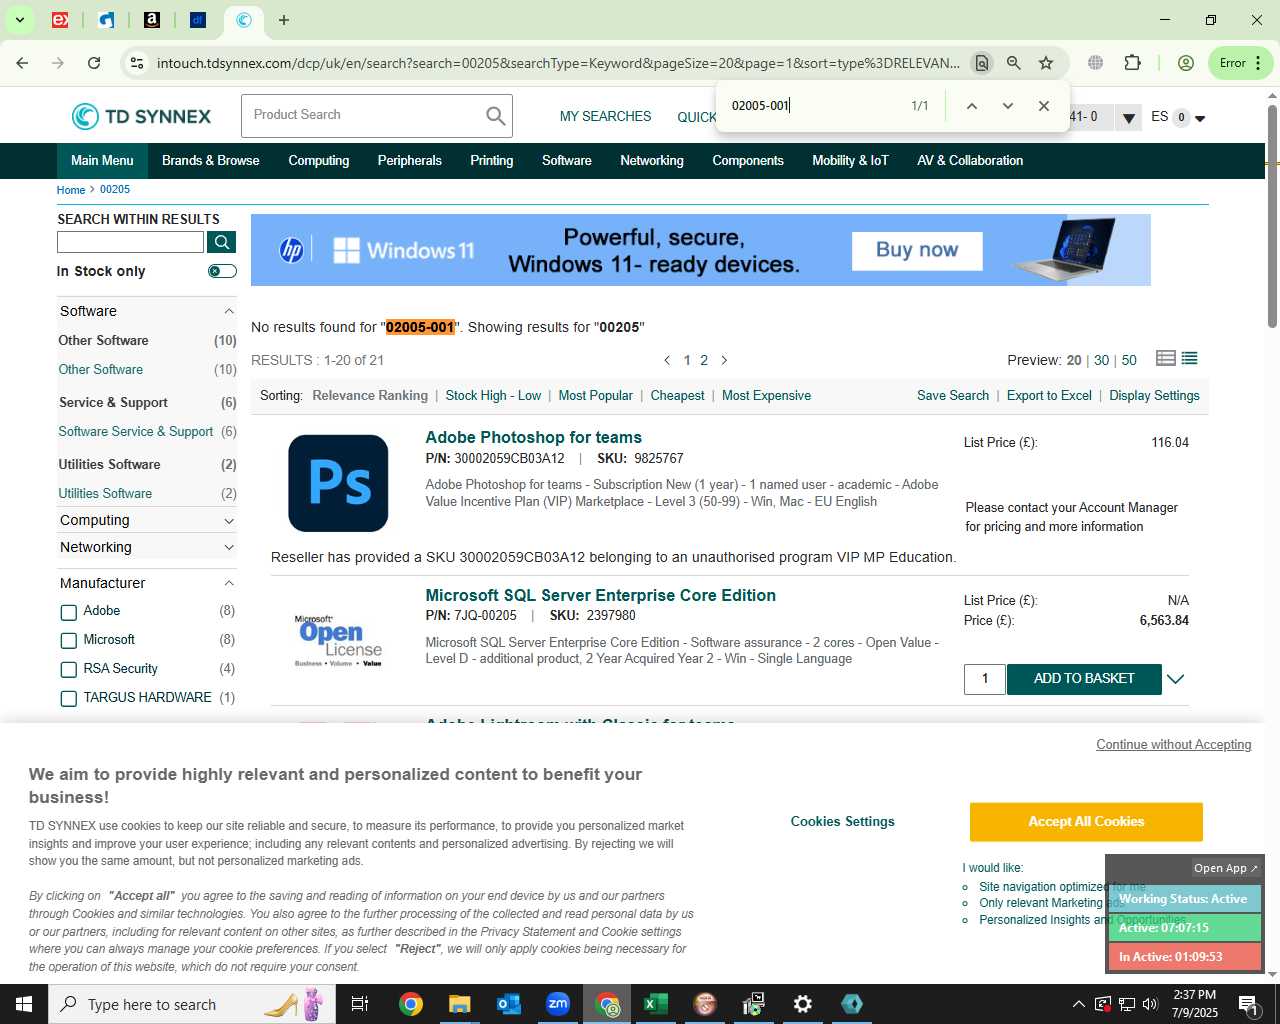
Task: Click the quantity field for SQL Server
Action: tap(985, 679)
